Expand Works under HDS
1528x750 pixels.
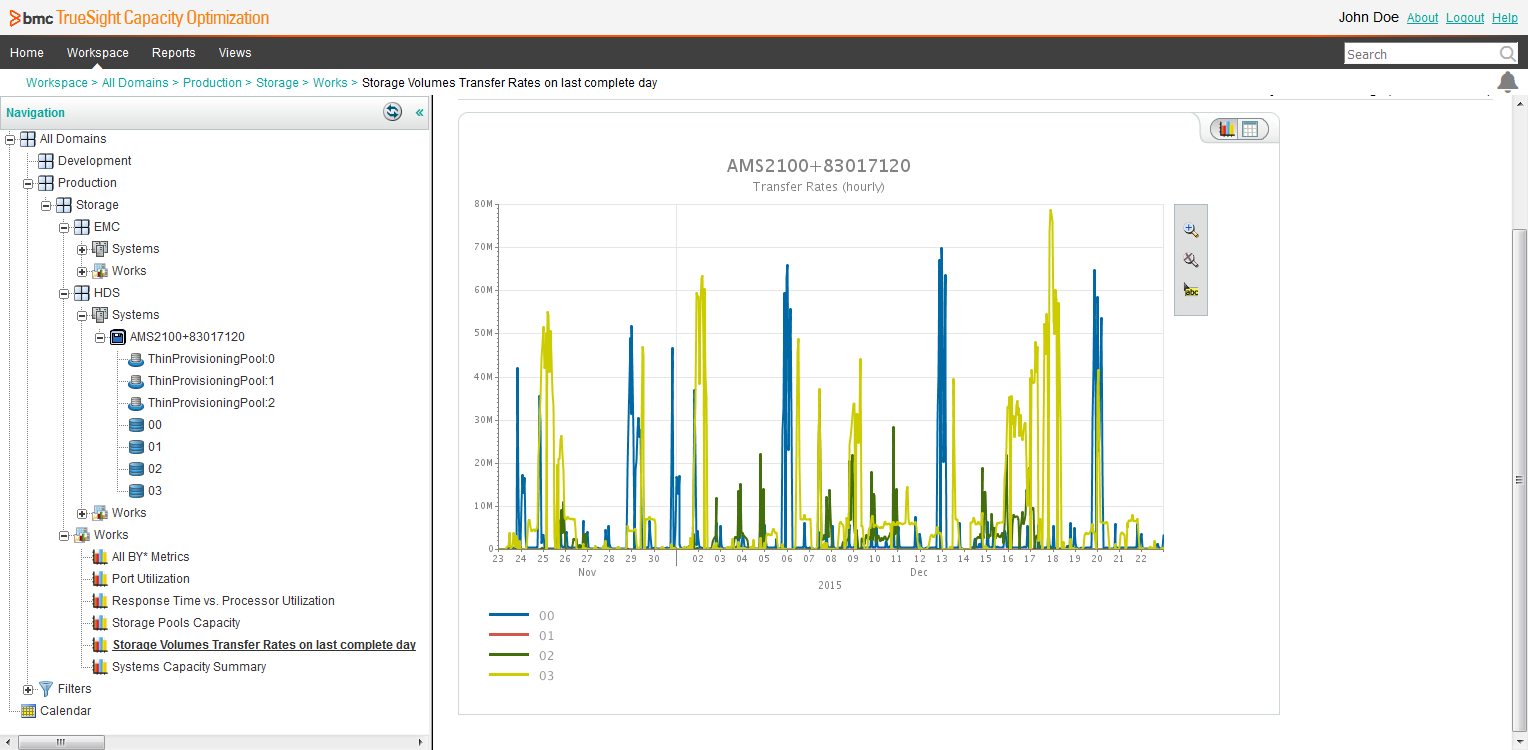coord(82,513)
